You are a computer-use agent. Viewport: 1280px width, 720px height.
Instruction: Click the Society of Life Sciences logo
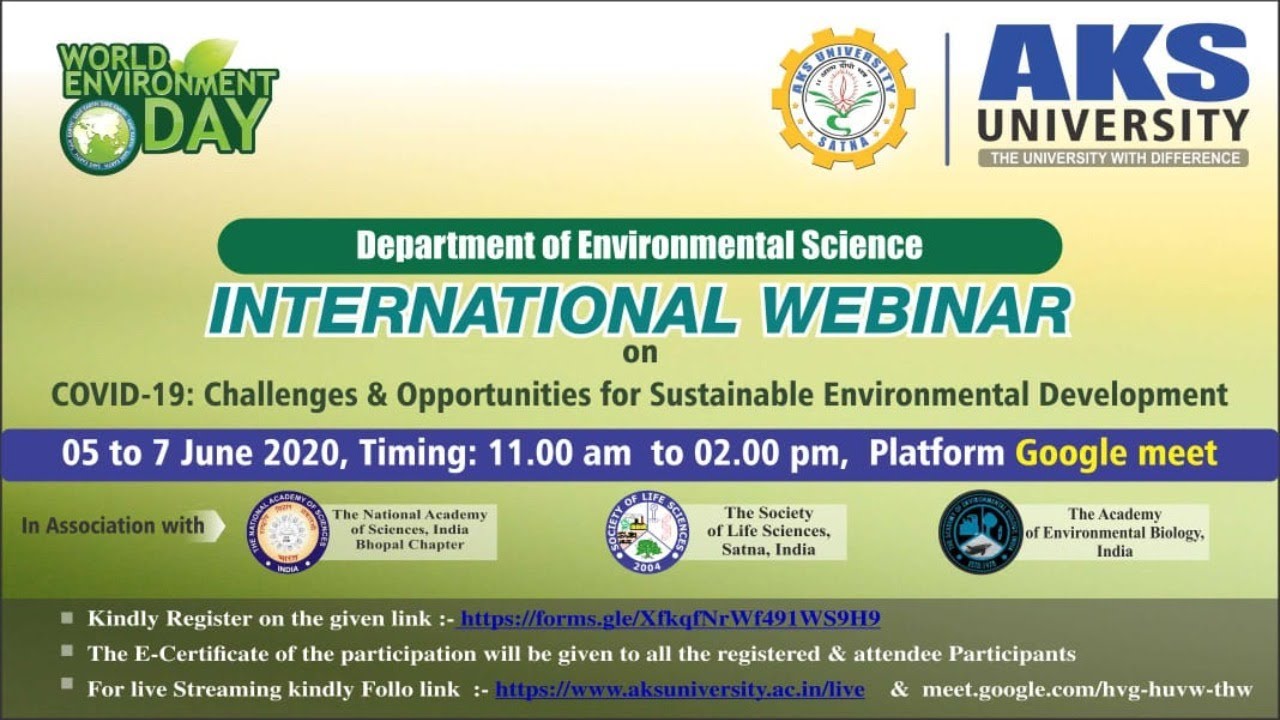[647, 532]
